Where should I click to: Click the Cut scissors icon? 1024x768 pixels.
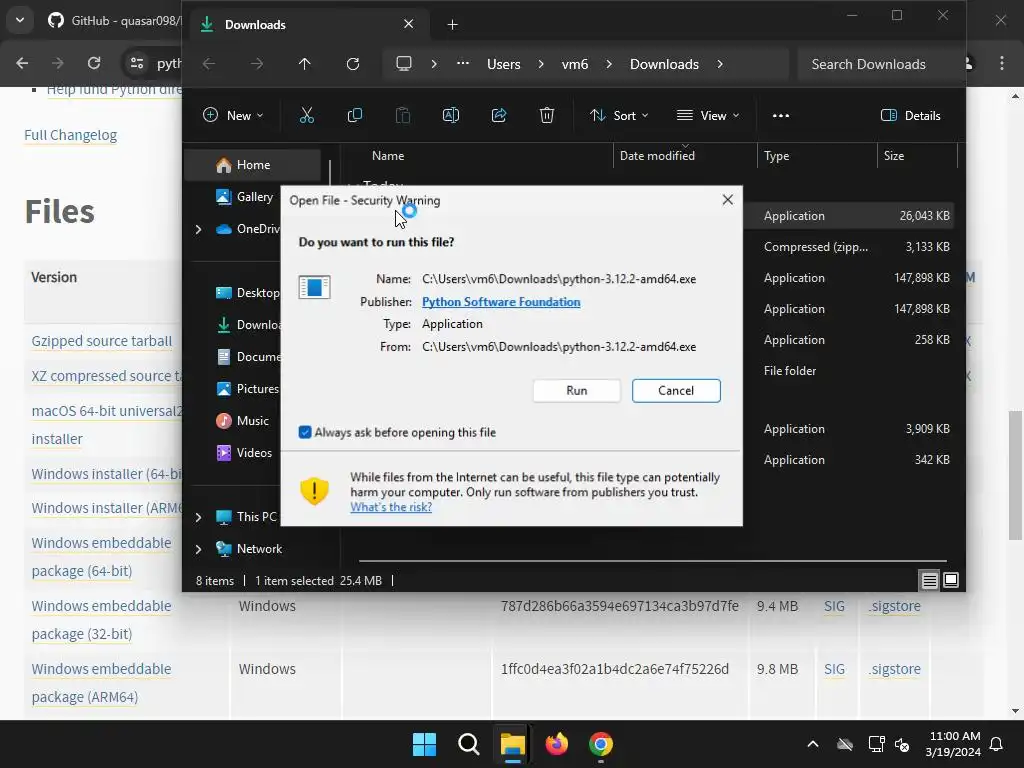click(306, 116)
